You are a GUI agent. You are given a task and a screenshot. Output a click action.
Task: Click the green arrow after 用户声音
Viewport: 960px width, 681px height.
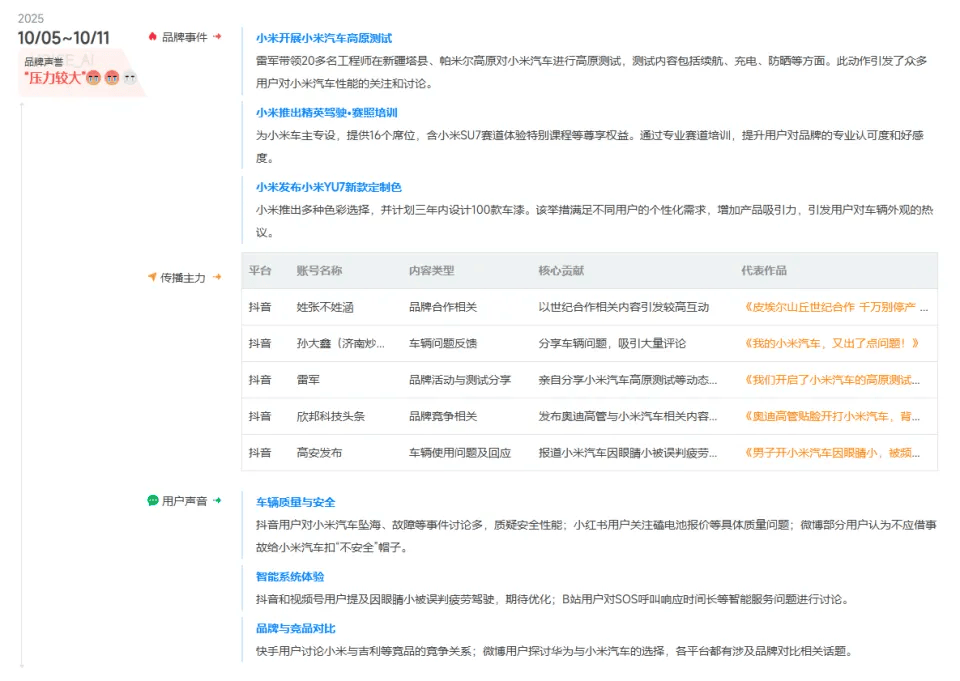pyautogui.click(x=217, y=500)
